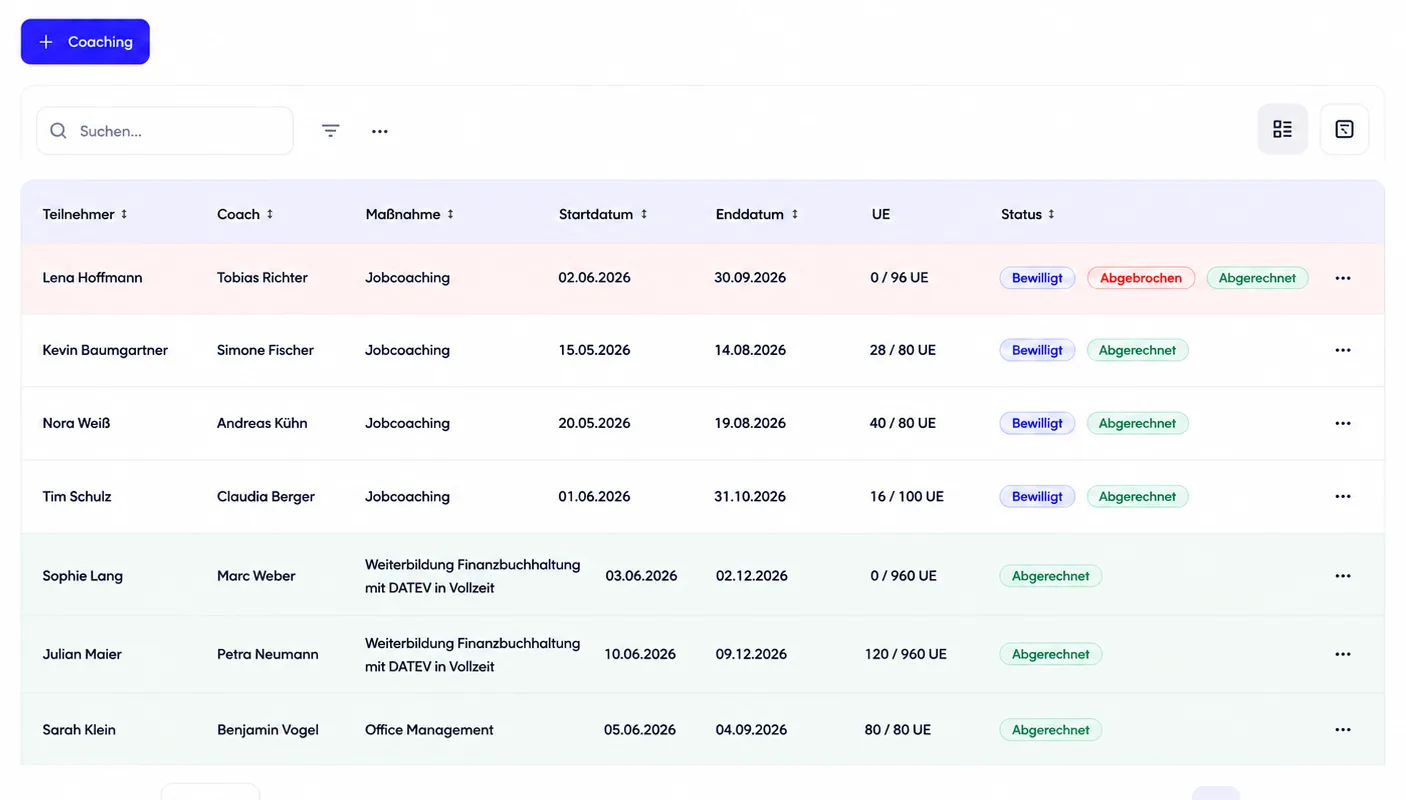This screenshot has height=800, width=1406.
Task: Click the Bewilligt badge for Tim Schulz
Action: pos(1037,496)
